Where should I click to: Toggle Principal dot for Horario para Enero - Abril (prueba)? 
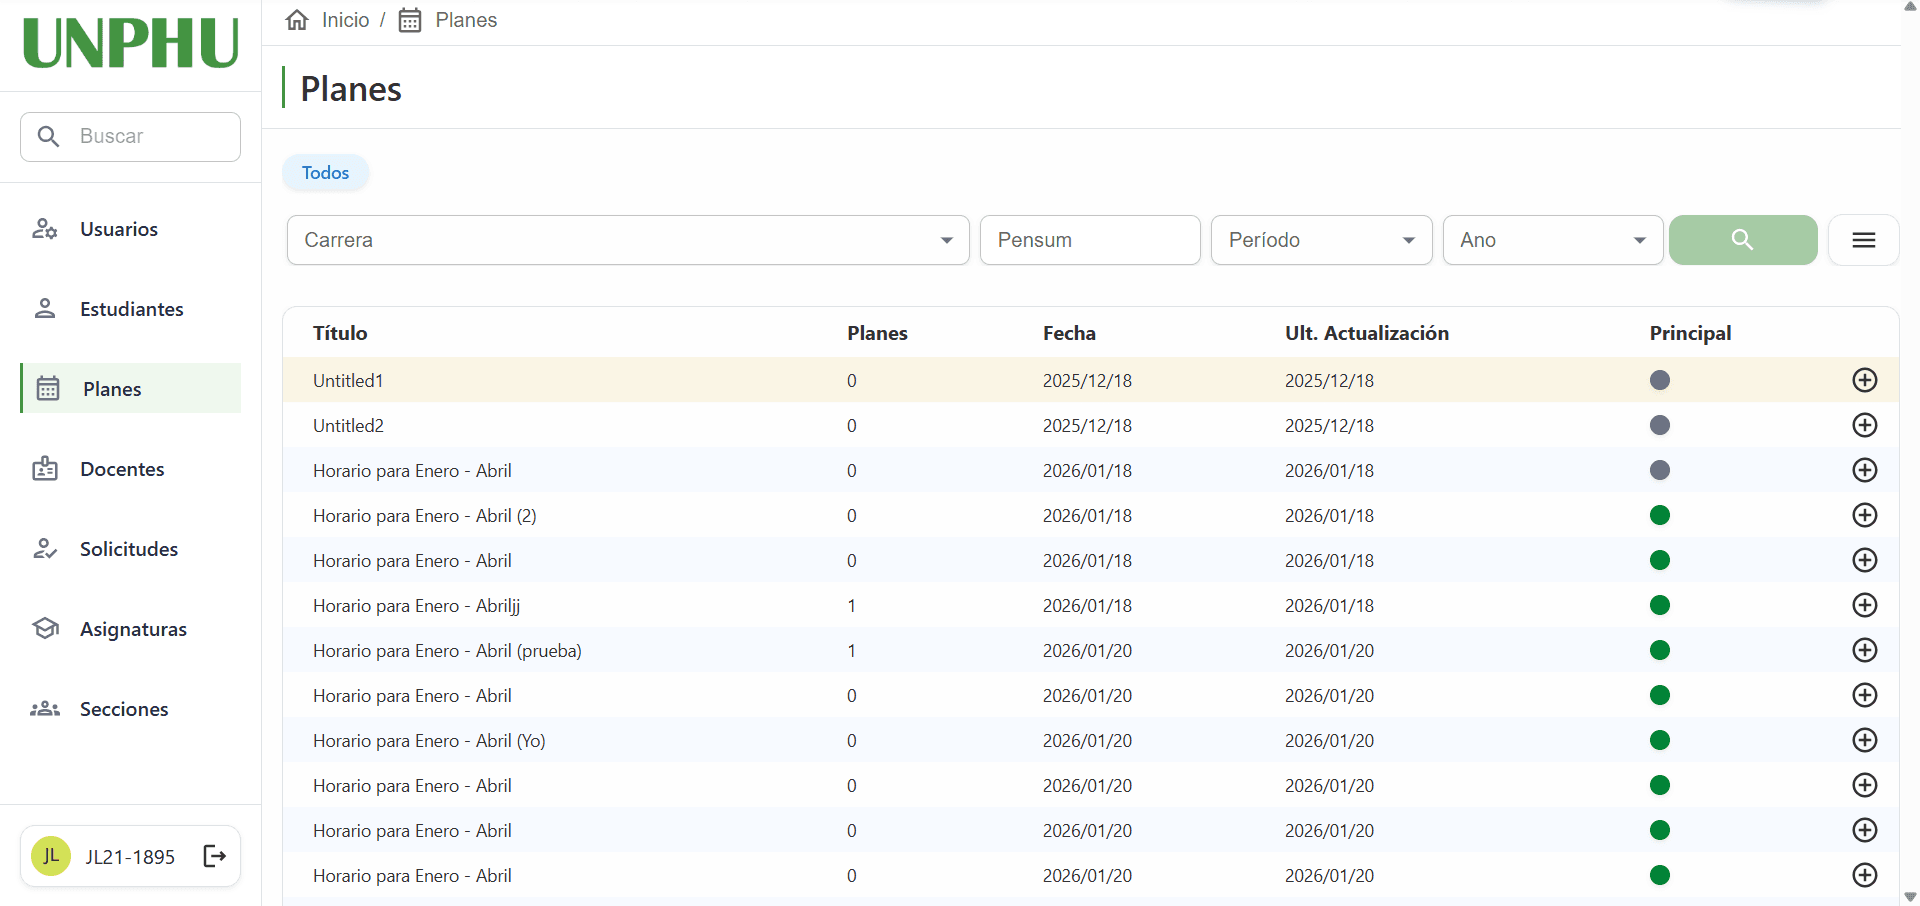pos(1660,650)
